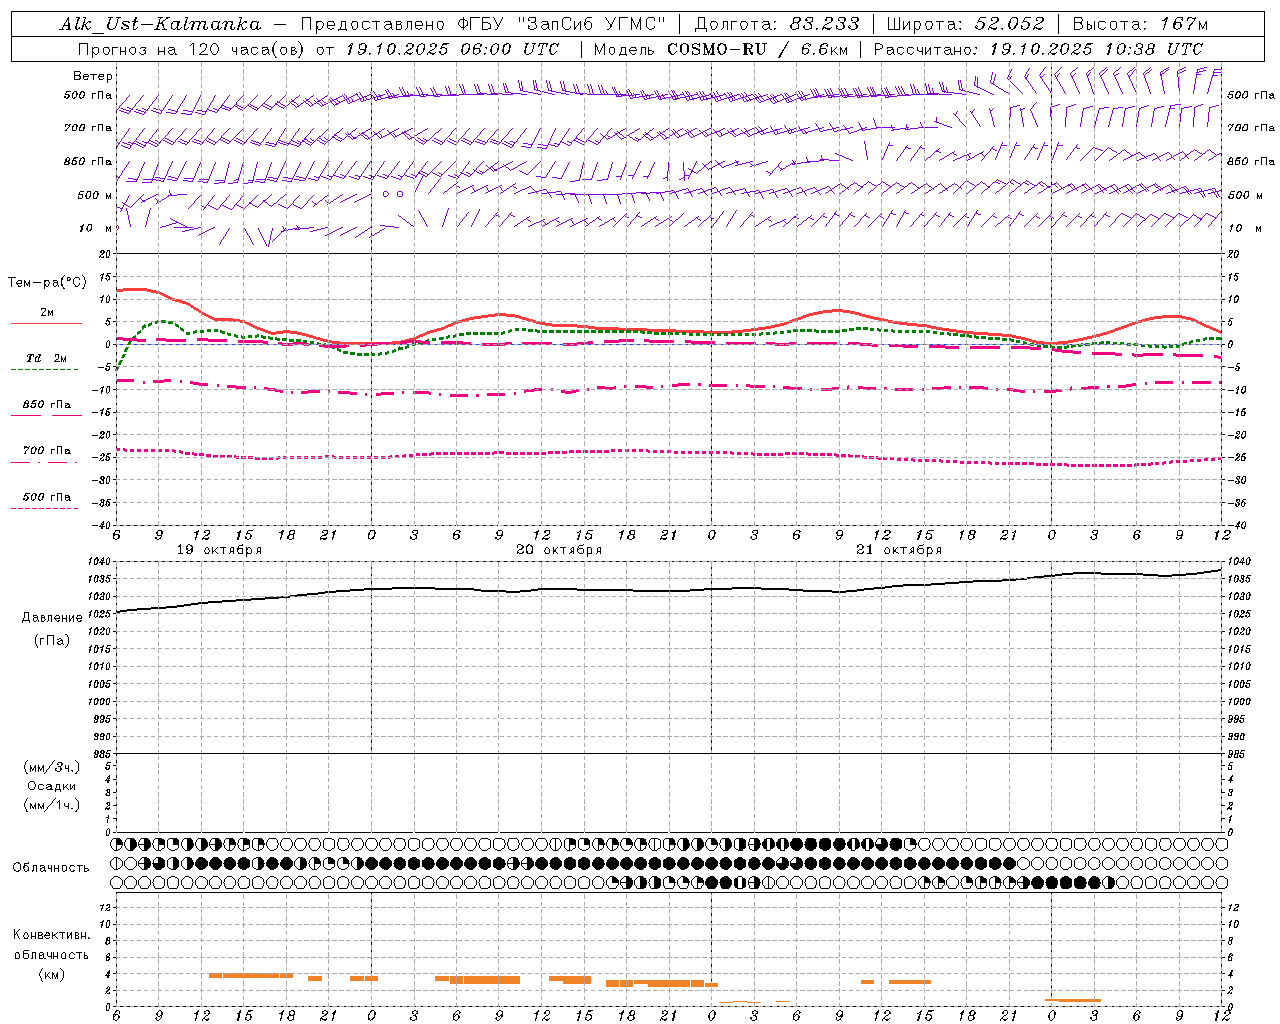Click the 500 м label left of wind barbs

pos(95,195)
